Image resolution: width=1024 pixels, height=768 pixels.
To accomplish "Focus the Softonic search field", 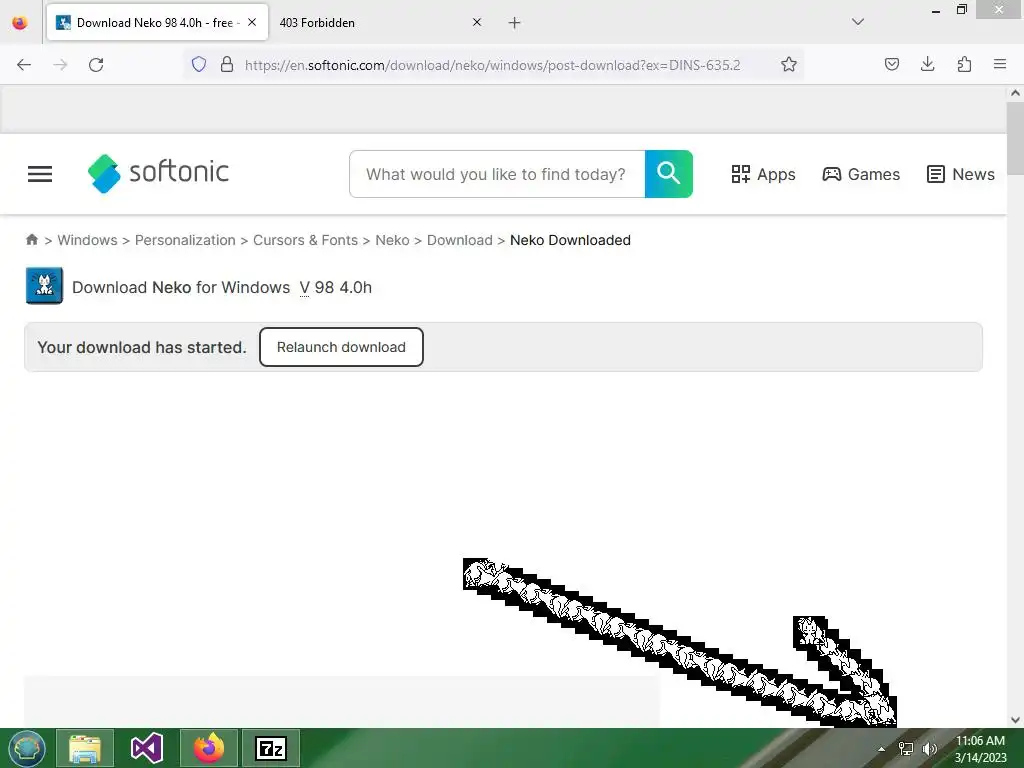I will [497, 174].
